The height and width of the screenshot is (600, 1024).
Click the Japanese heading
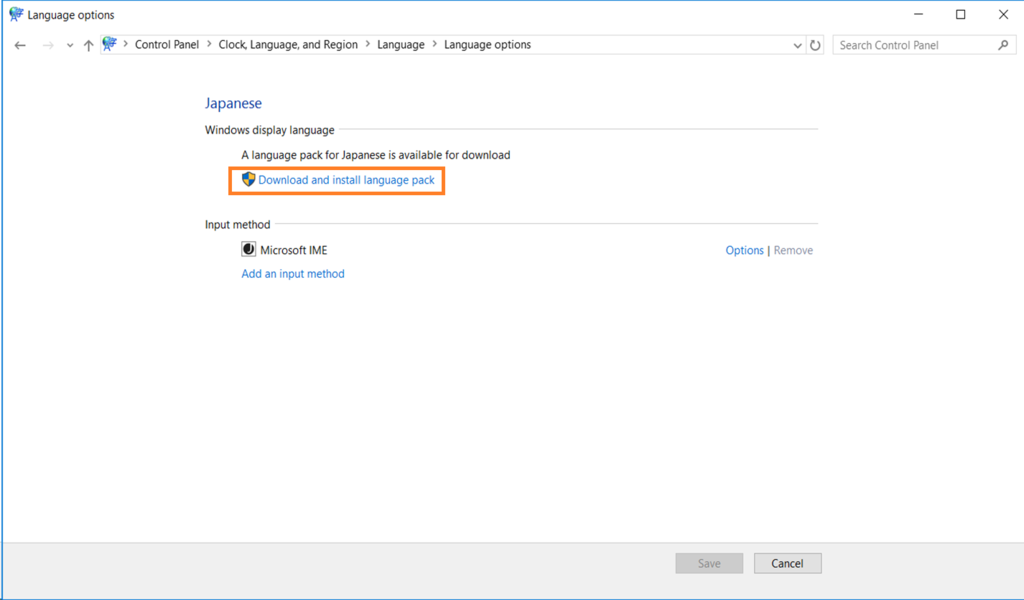(233, 103)
